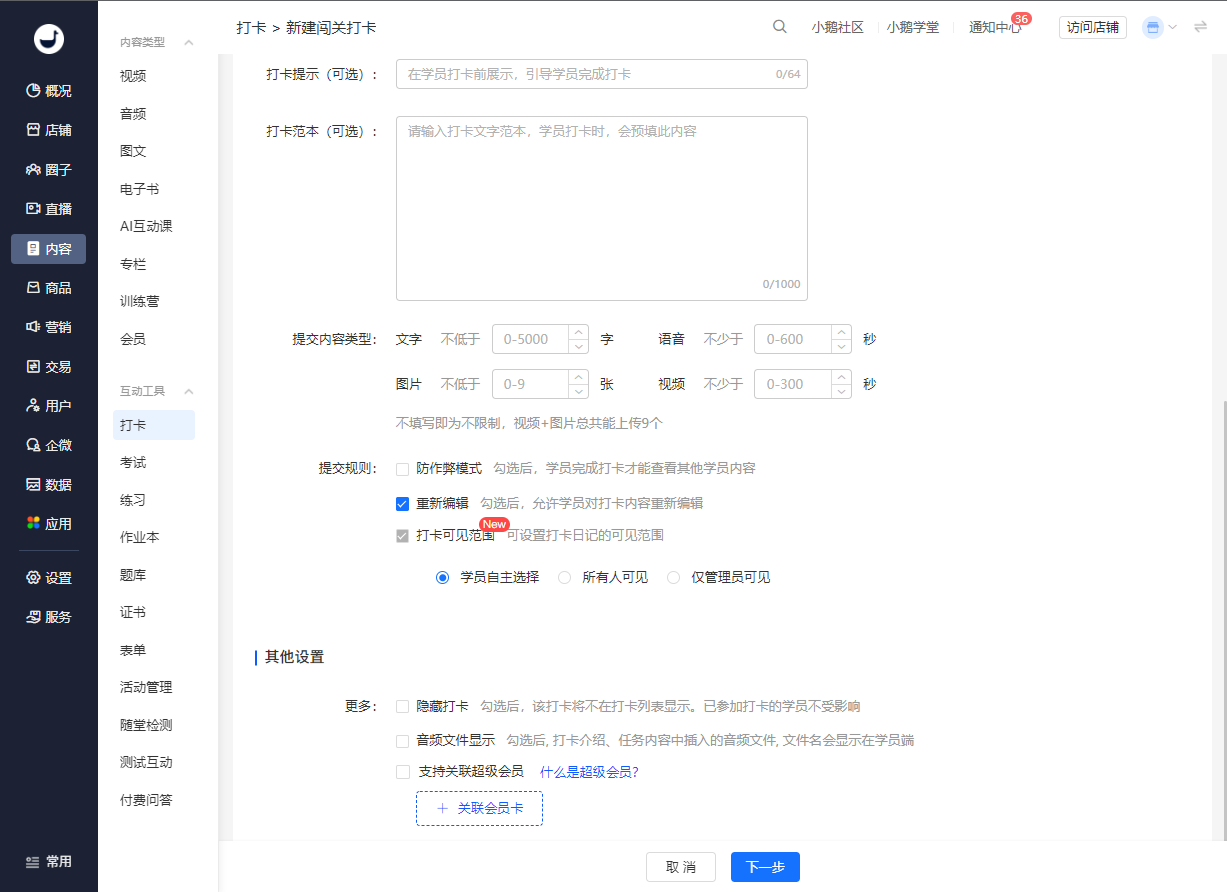This screenshot has height=892, width=1227.
Task: Click the 应用 colorful apps icon
Action: click(x=33, y=524)
